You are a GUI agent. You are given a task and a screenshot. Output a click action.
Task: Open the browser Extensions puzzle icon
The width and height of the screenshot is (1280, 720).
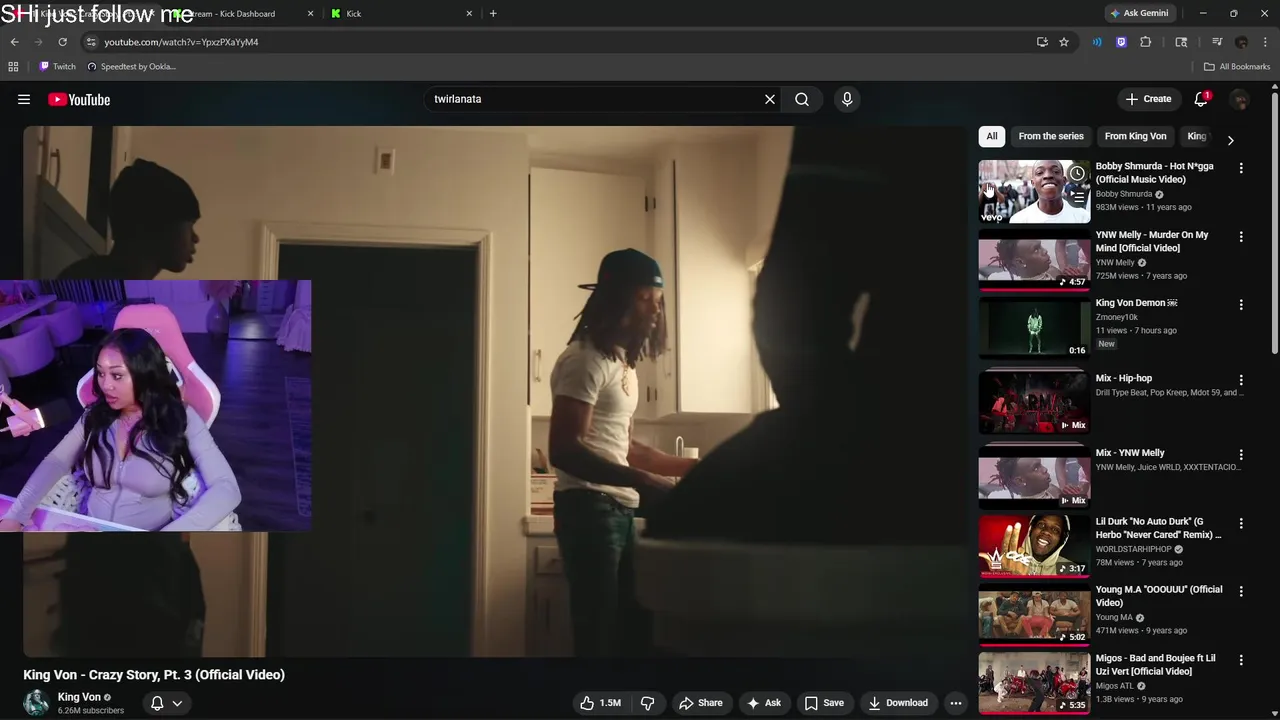[1146, 42]
